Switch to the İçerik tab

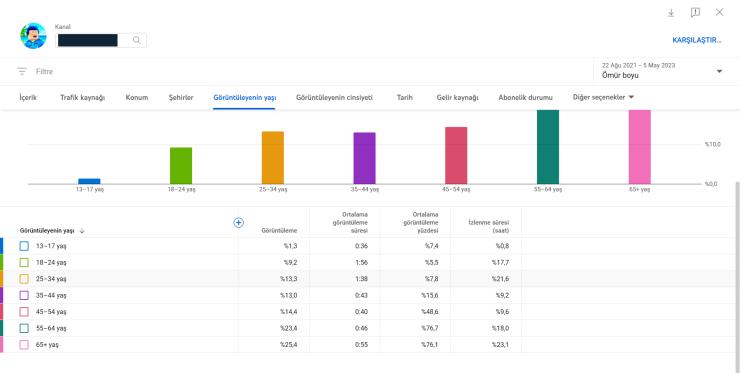pos(28,97)
